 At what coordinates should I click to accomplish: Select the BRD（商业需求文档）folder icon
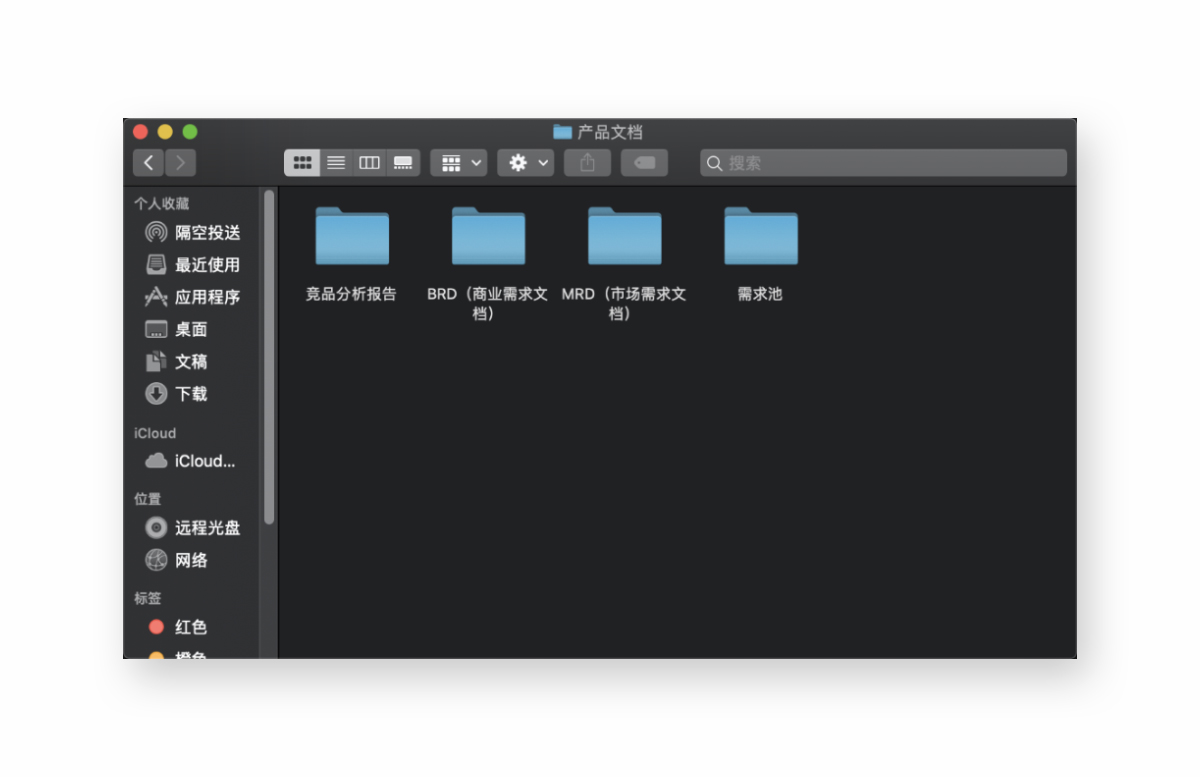click(x=488, y=236)
